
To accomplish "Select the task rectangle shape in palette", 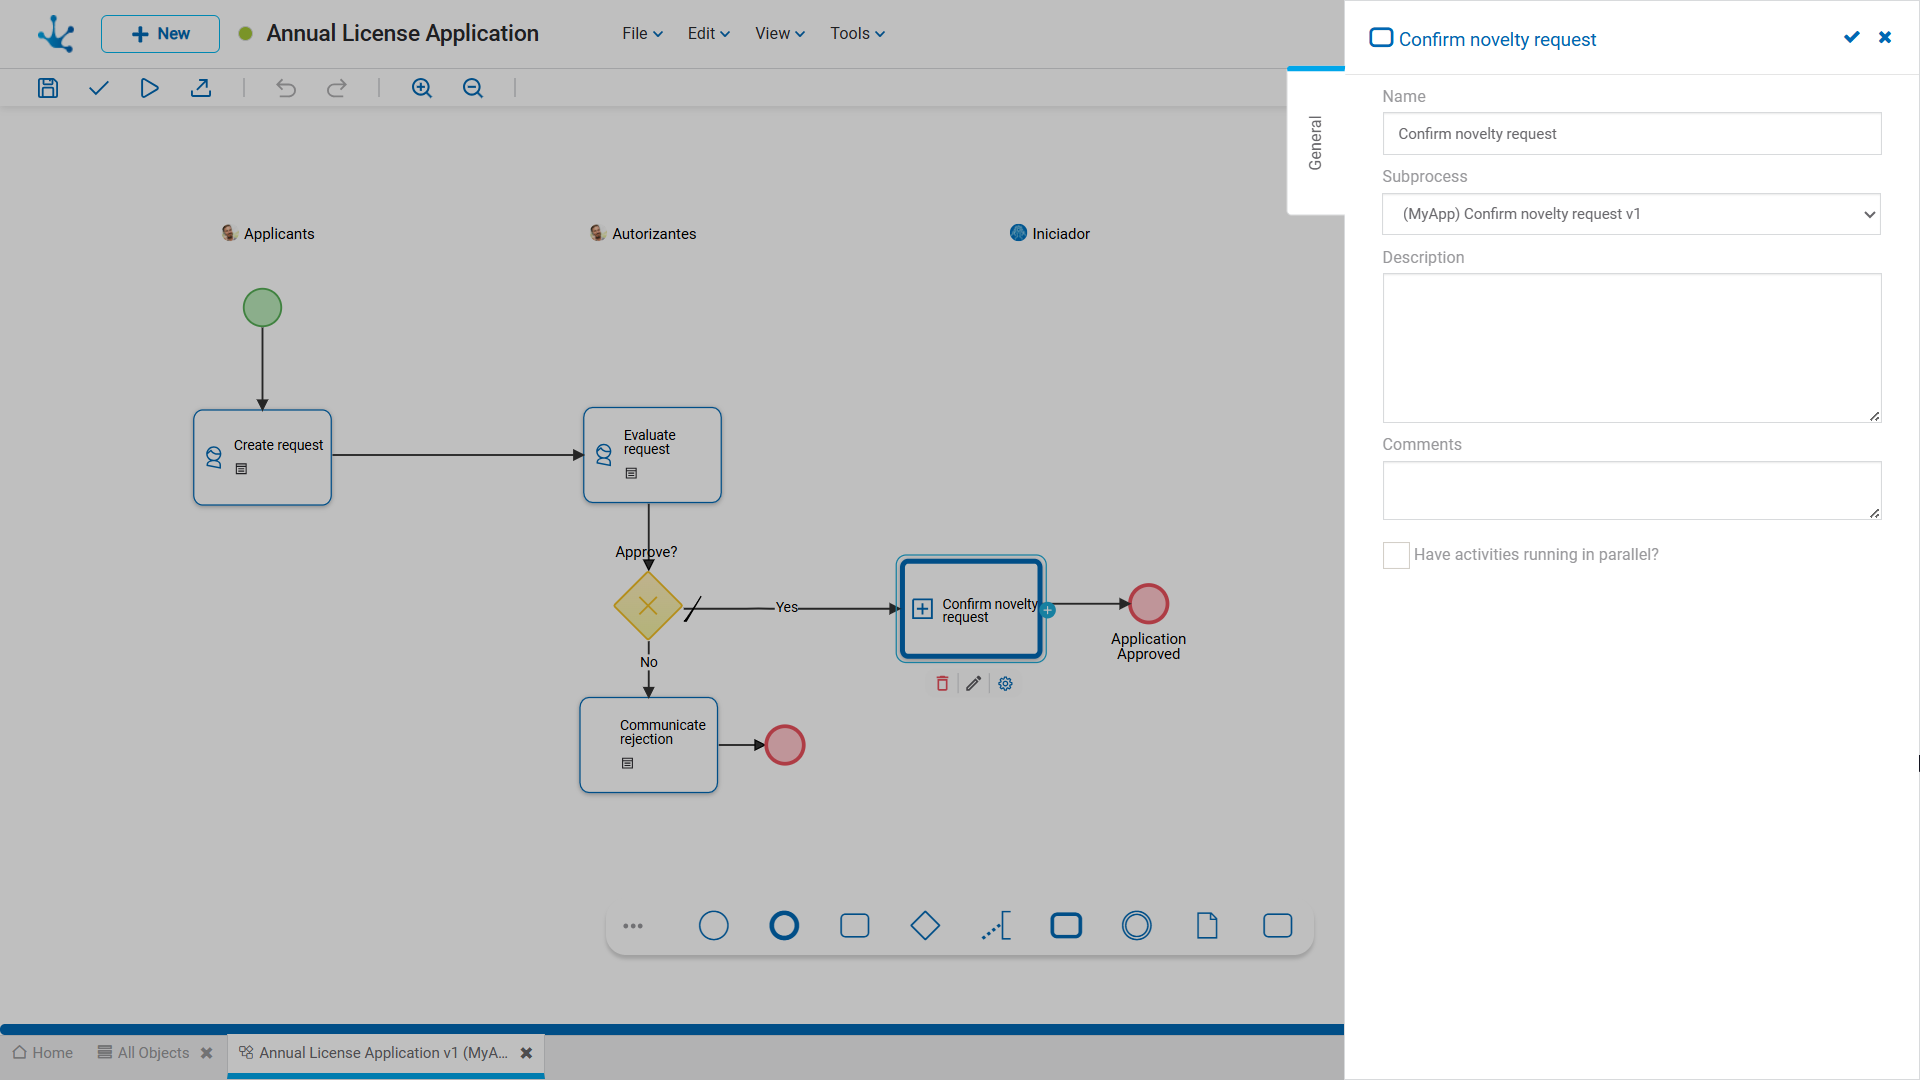I will pyautogui.click(x=855, y=926).
